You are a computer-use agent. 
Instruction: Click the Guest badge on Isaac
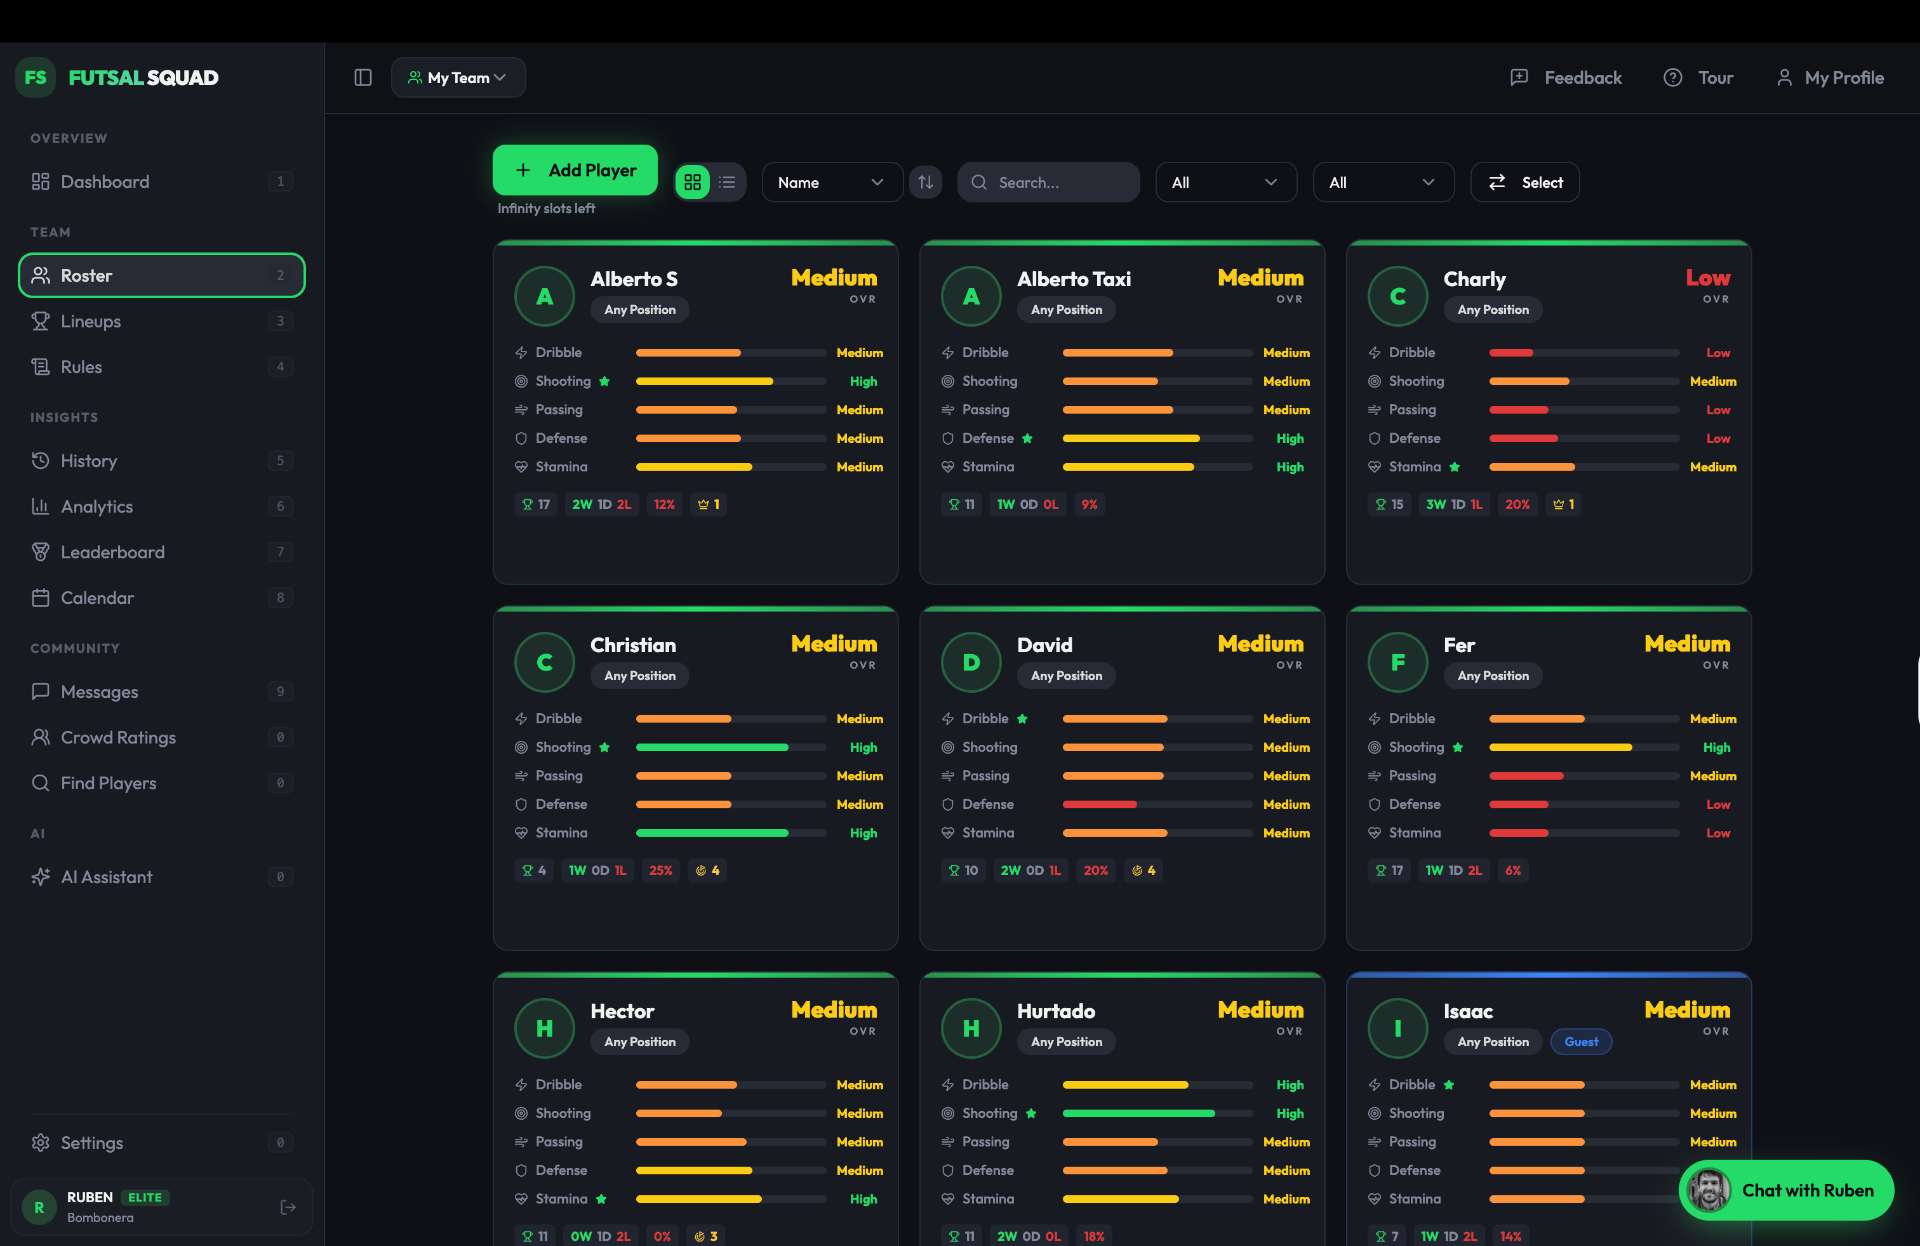coord(1581,1042)
